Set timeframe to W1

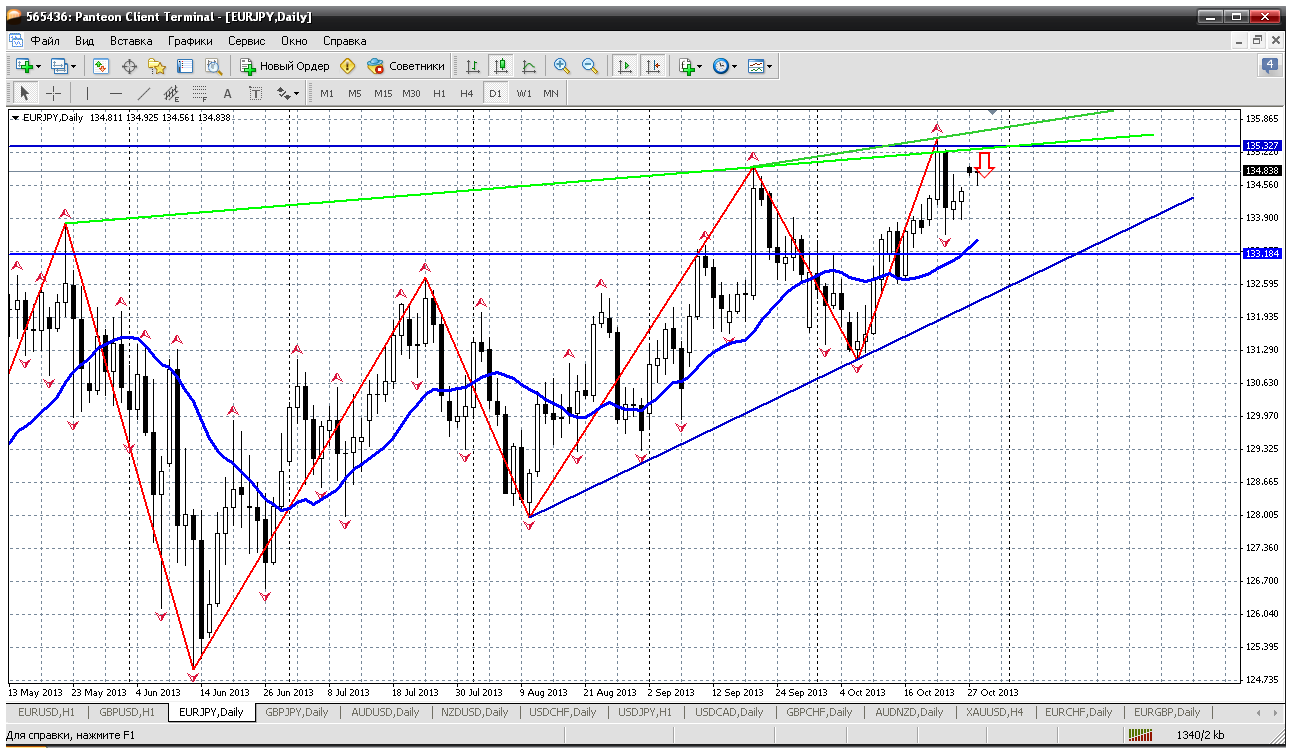point(523,93)
